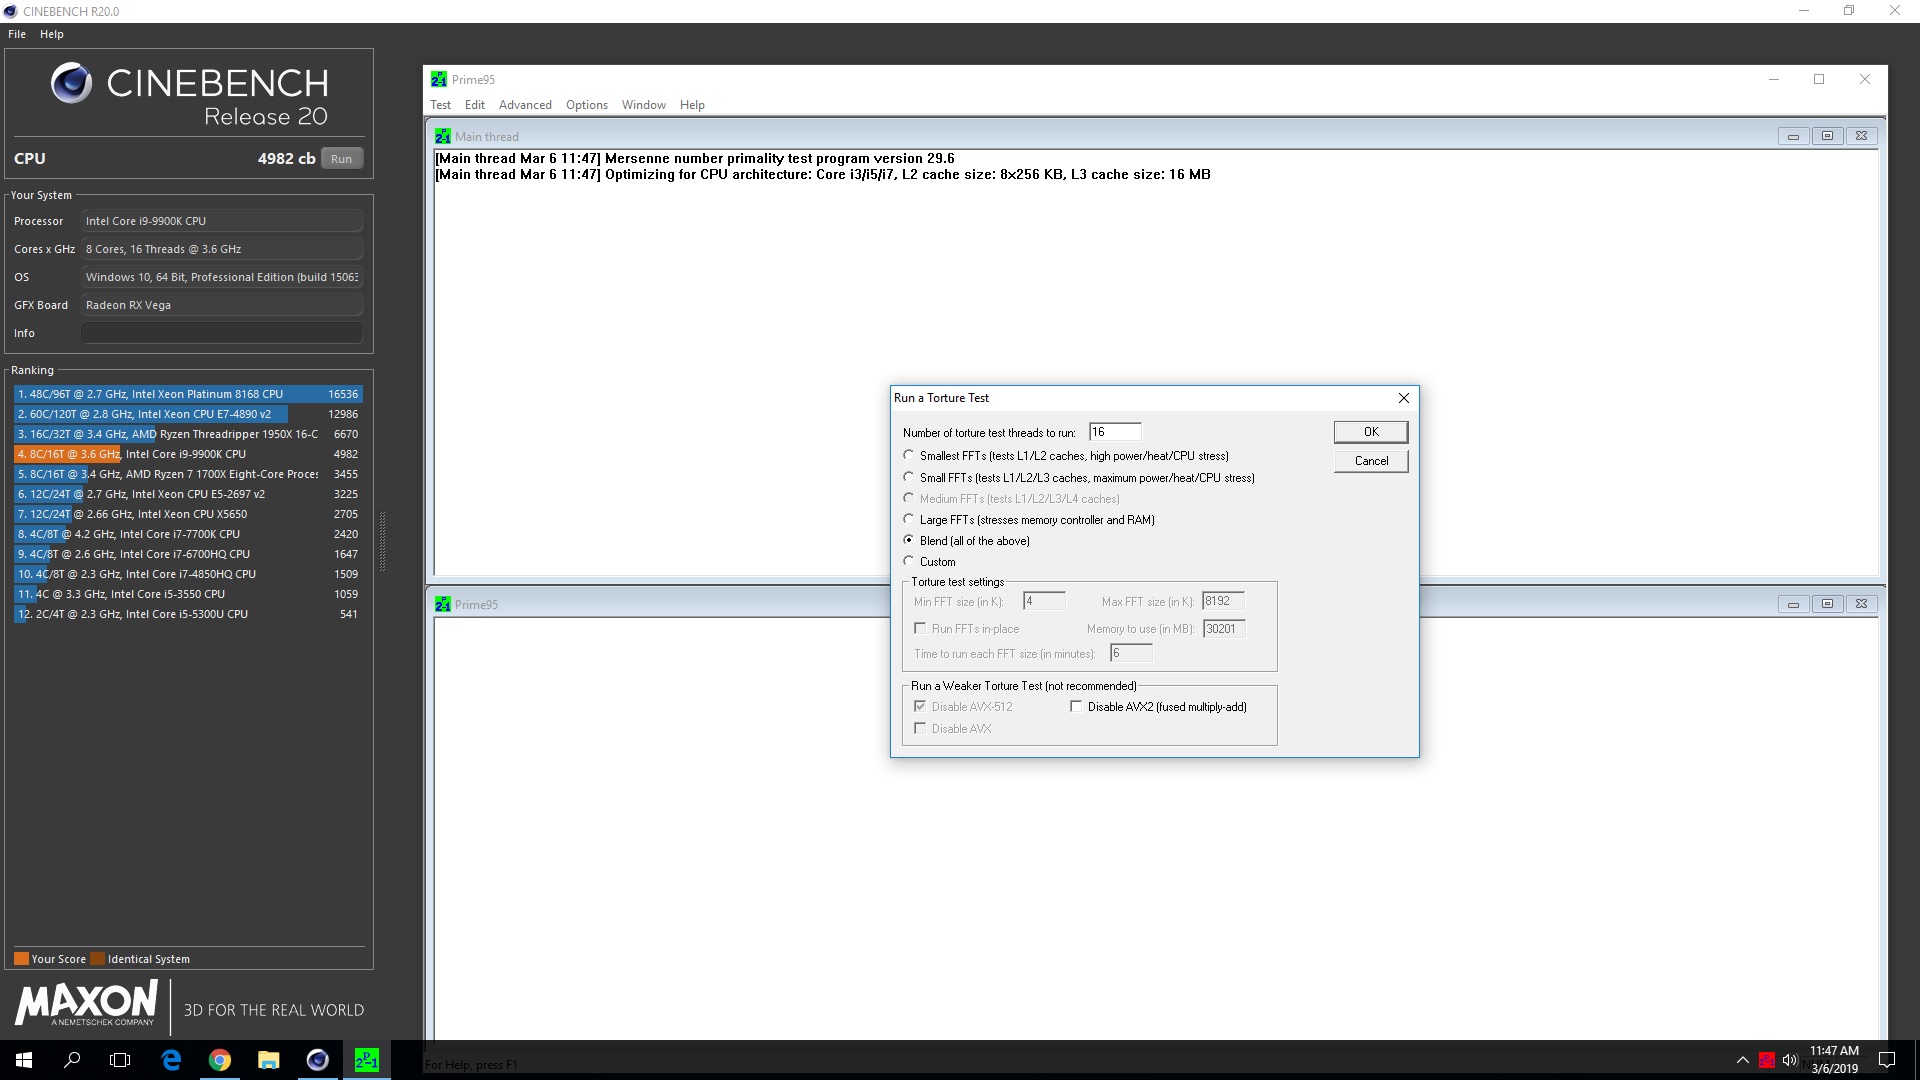Viewport: 1920px width, 1080px height.
Task: Select Core i9-9900K ranking row
Action: pyautogui.click(x=188, y=454)
